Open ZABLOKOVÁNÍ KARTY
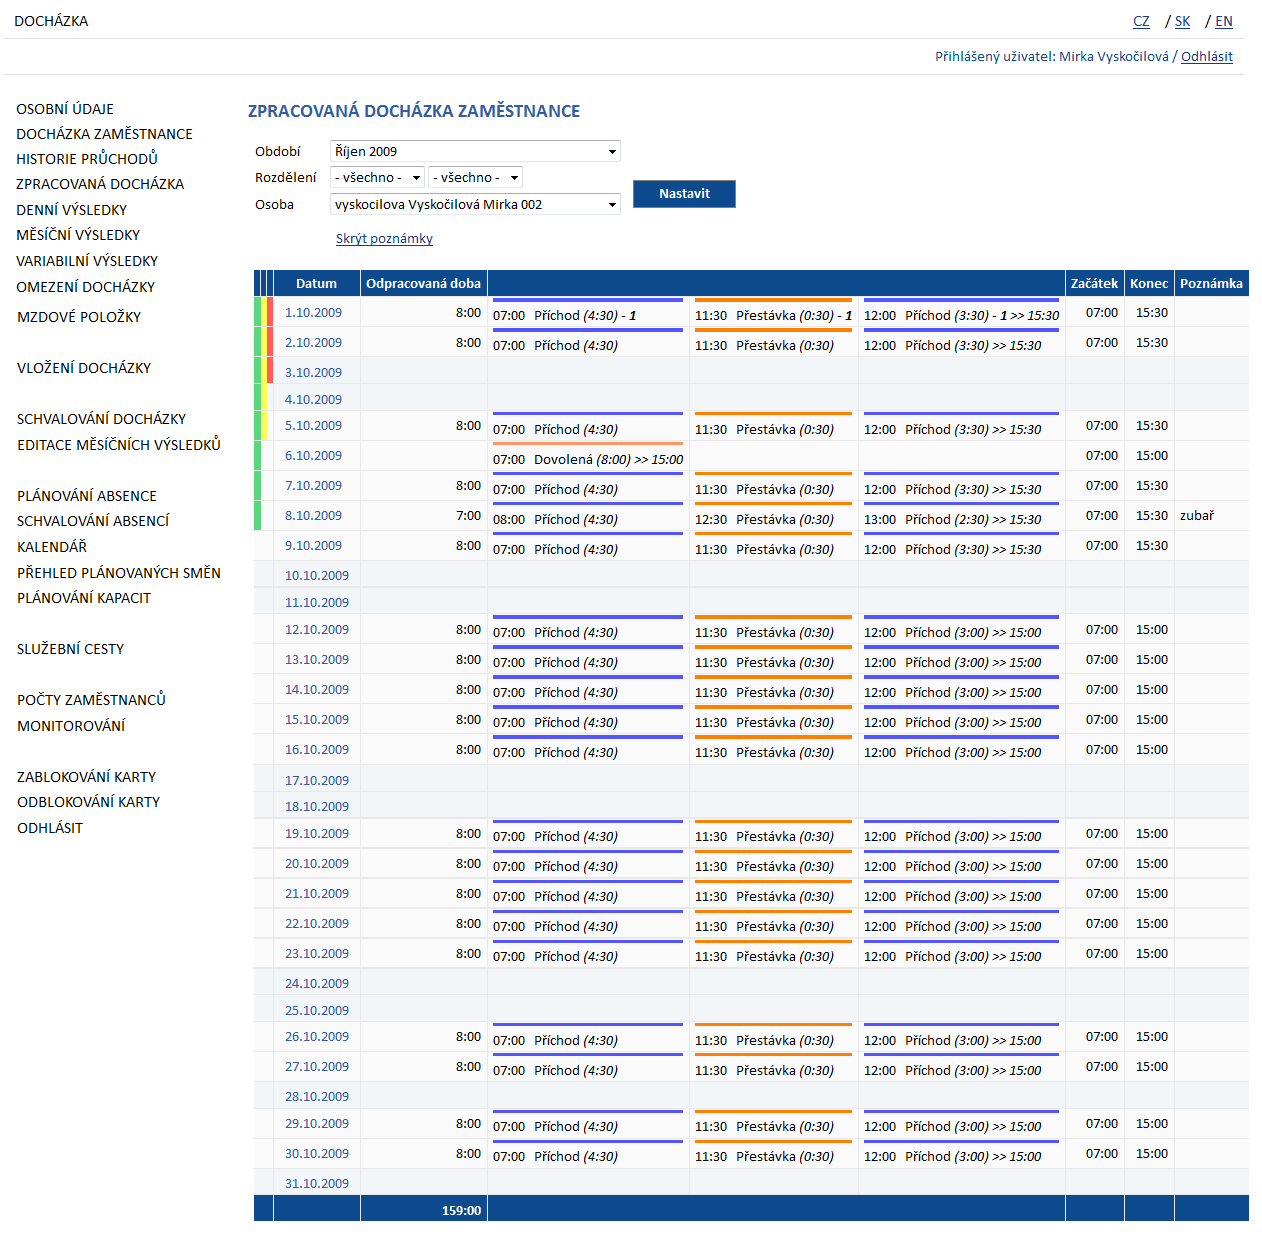Screen dimensions: 1262x1234 (x=86, y=777)
